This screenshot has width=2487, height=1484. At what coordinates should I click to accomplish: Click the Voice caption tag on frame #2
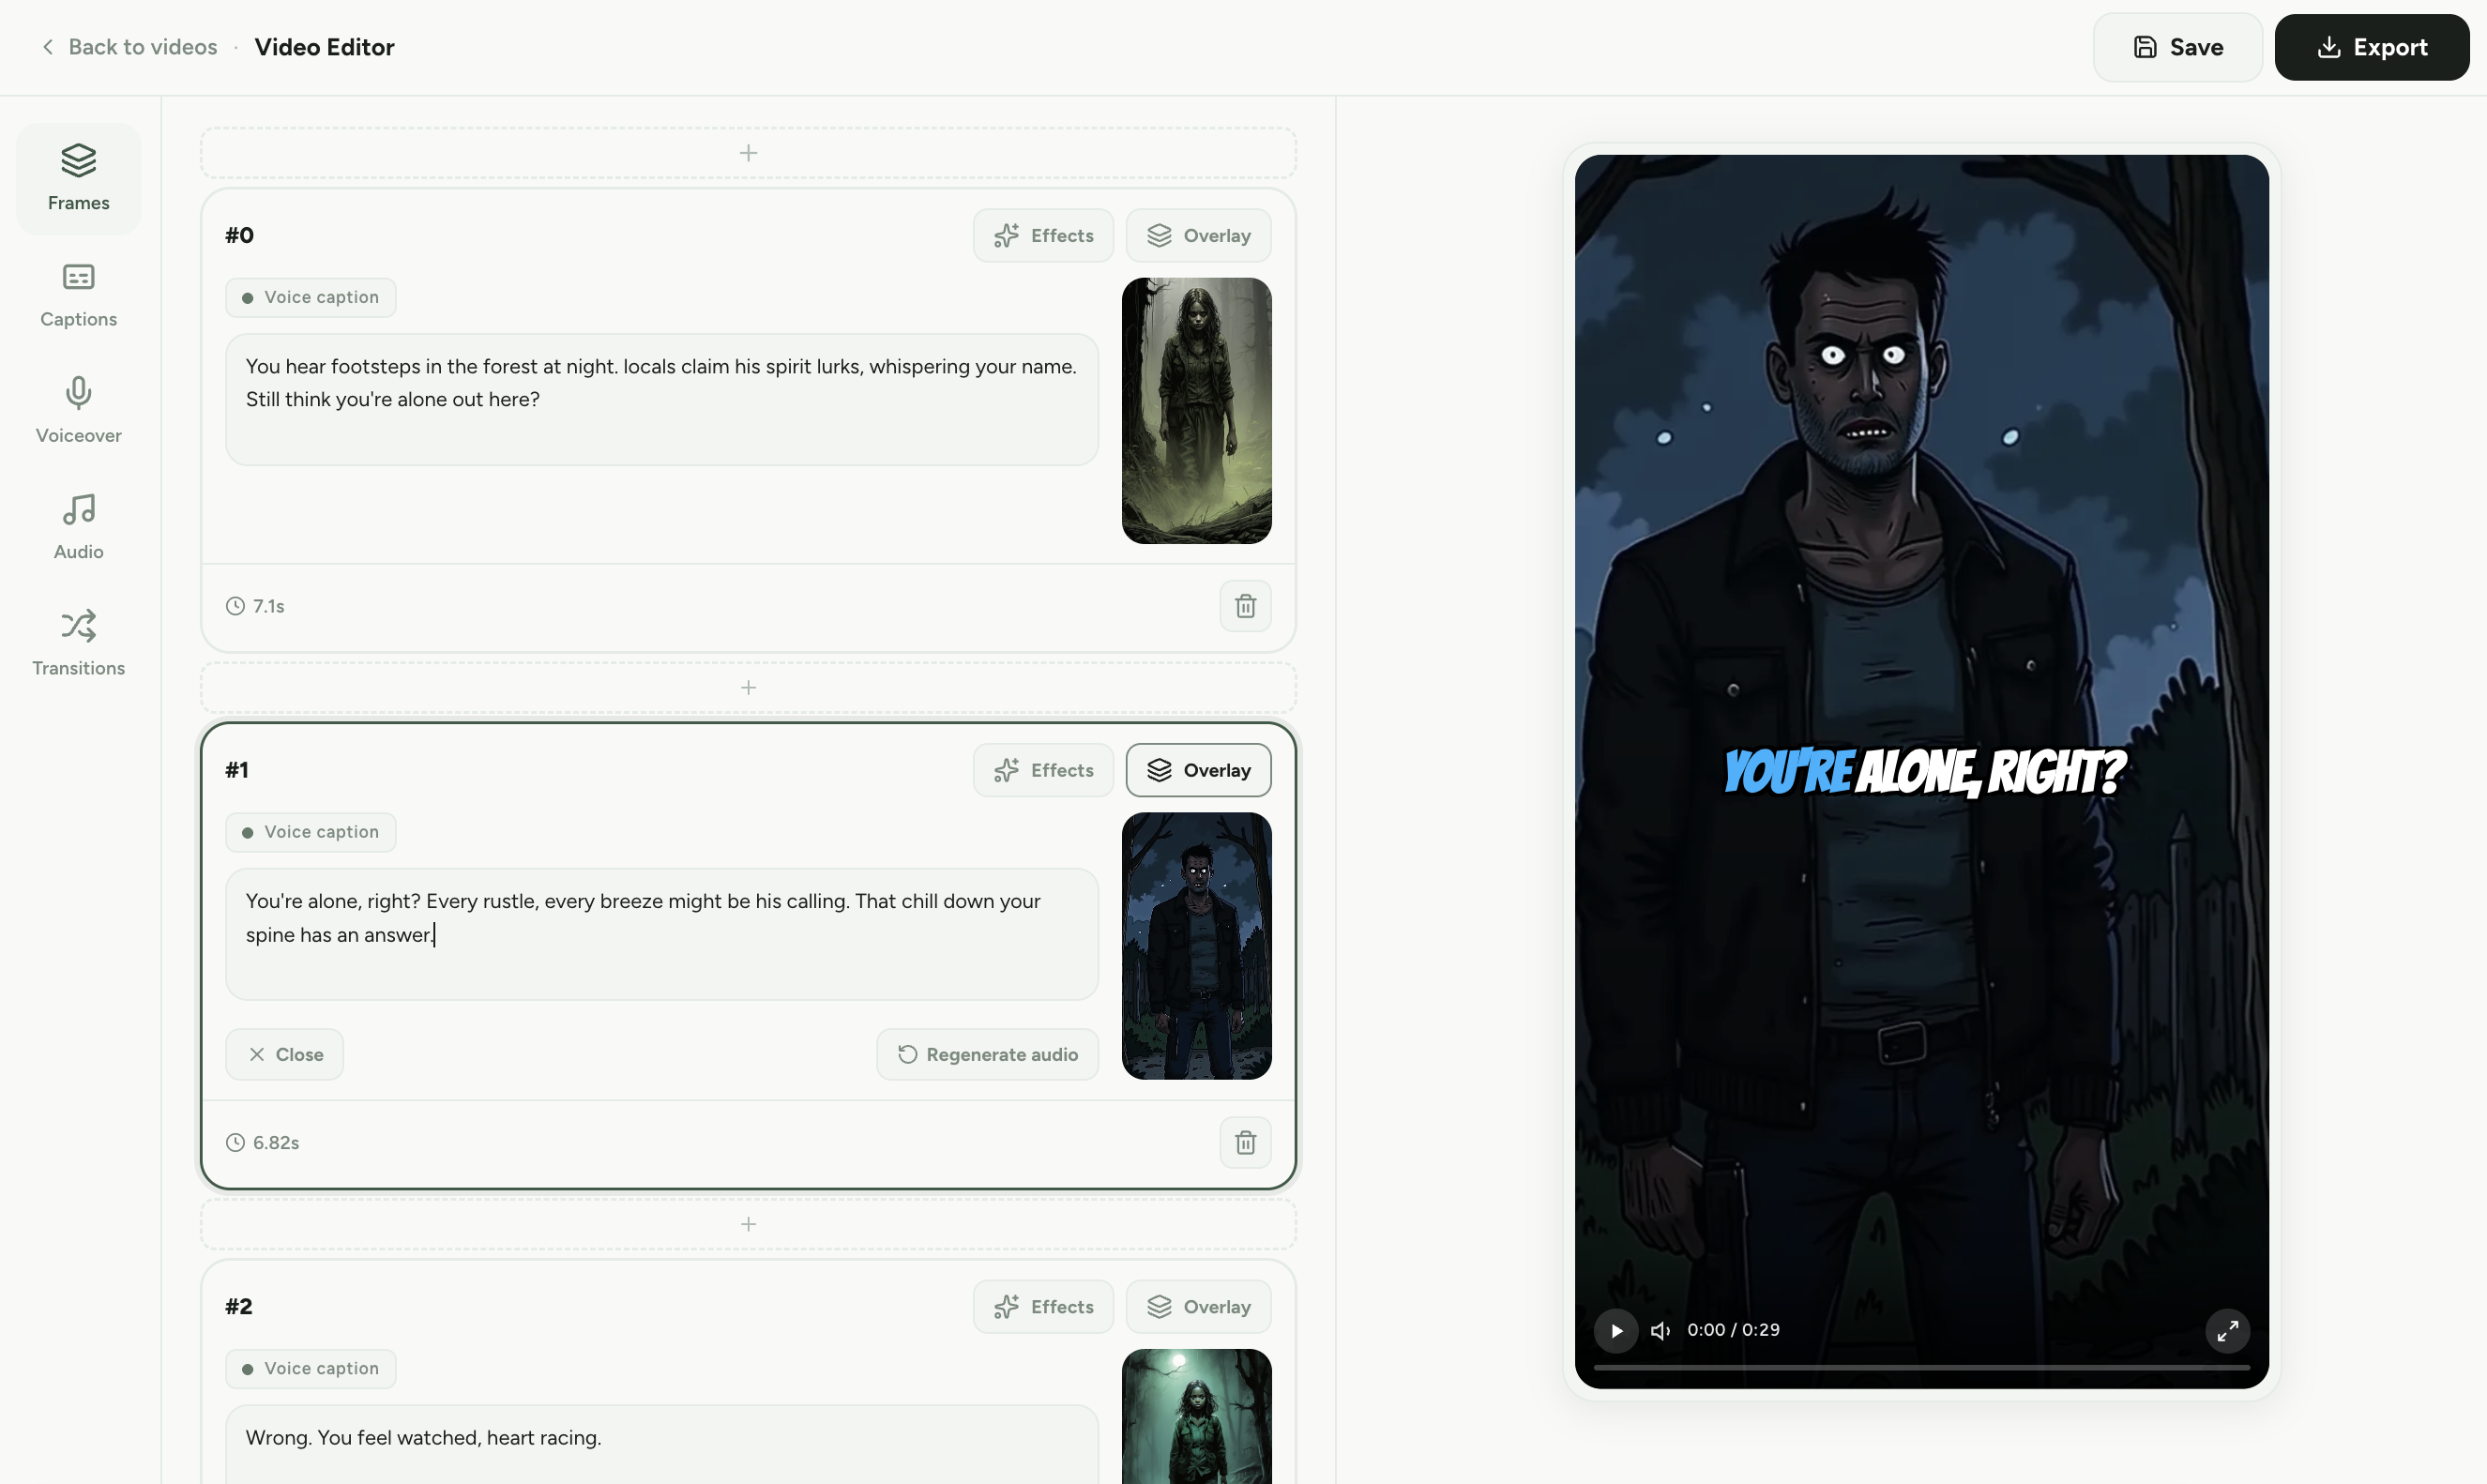pyautogui.click(x=310, y=1369)
